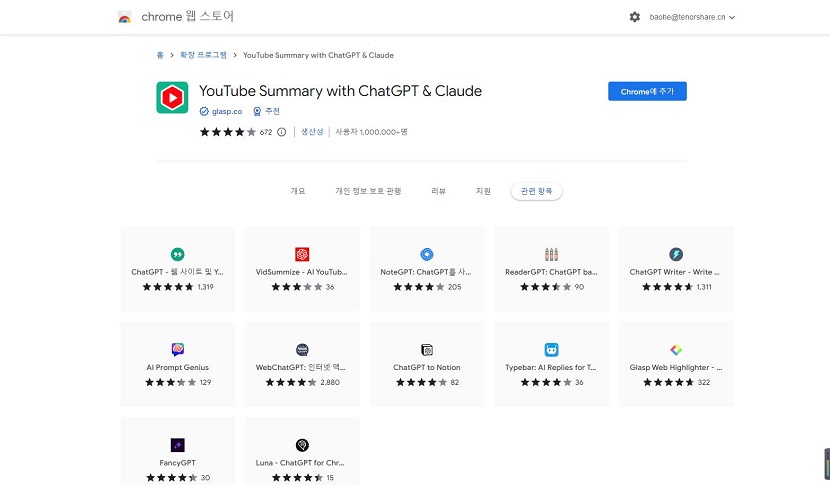This screenshot has height=485, width=830.
Task: Open ReaderGPT: ChatGPT ba... card title
Action: point(551,272)
